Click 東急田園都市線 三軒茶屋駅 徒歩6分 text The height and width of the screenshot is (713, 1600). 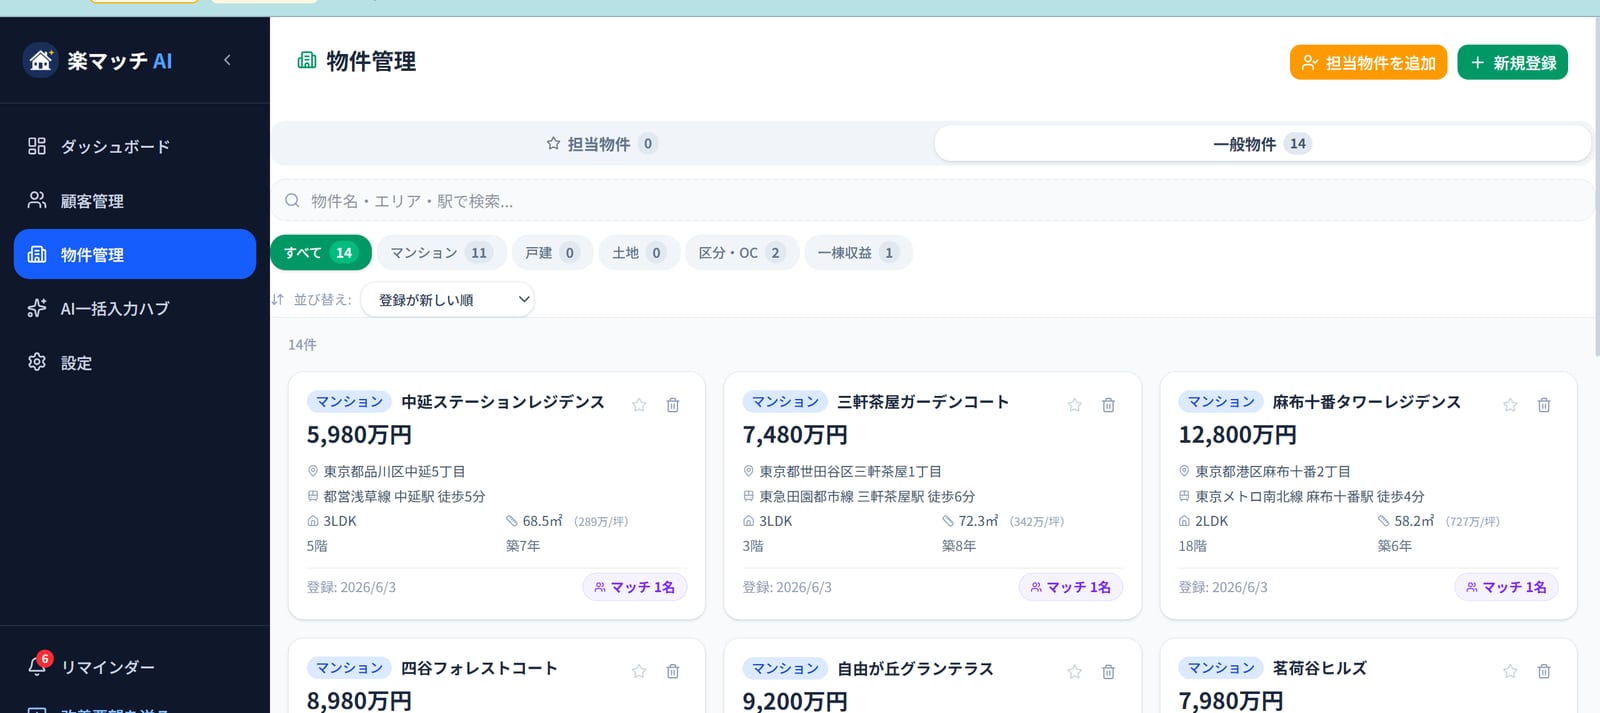click(x=867, y=496)
